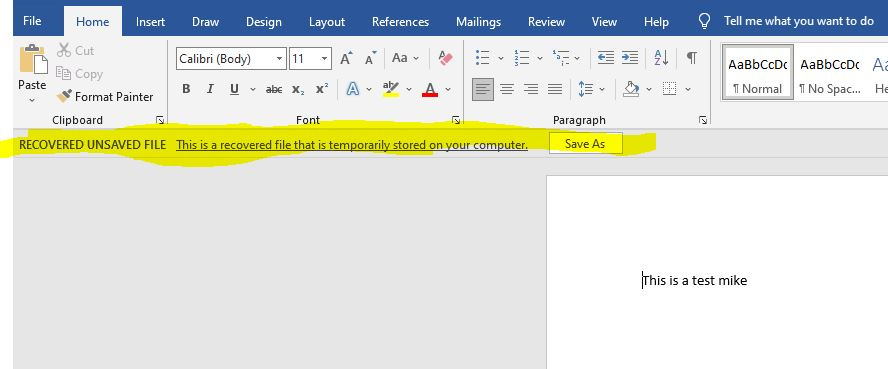Viewport: 888px width, 369px height.
Task: Switch to the References tab
Action: (400, 22)
